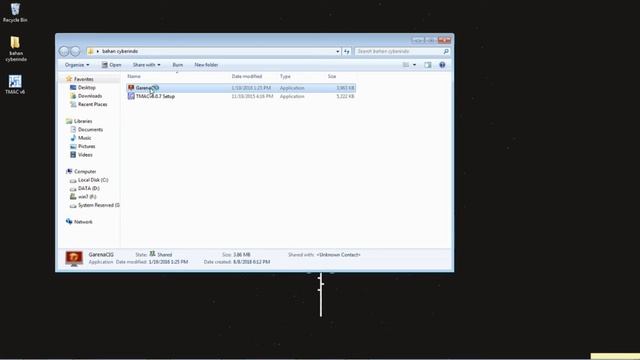Image resolution: width=640 pixels, height=360 pixels.
Task: Click the bahan cyberindo address path
Action: coord(120,51)
